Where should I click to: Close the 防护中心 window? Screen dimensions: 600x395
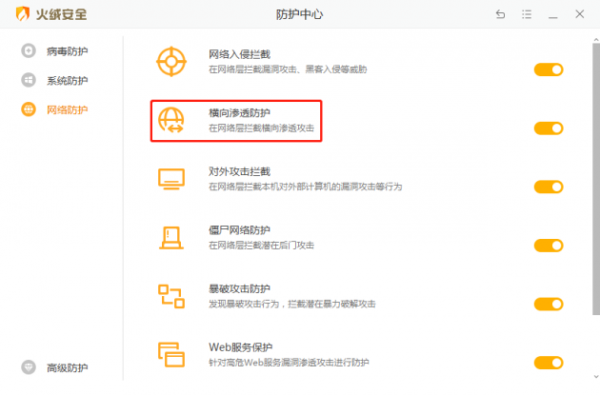[580, 14]
